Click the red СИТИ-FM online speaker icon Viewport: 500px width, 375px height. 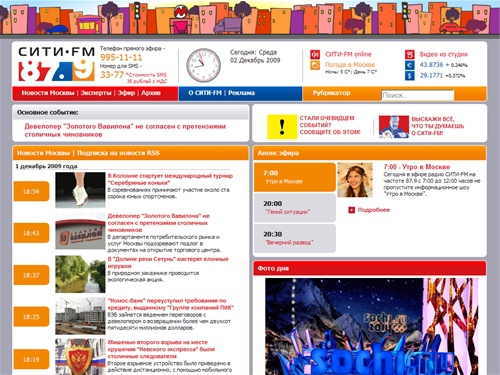point(315,54)
